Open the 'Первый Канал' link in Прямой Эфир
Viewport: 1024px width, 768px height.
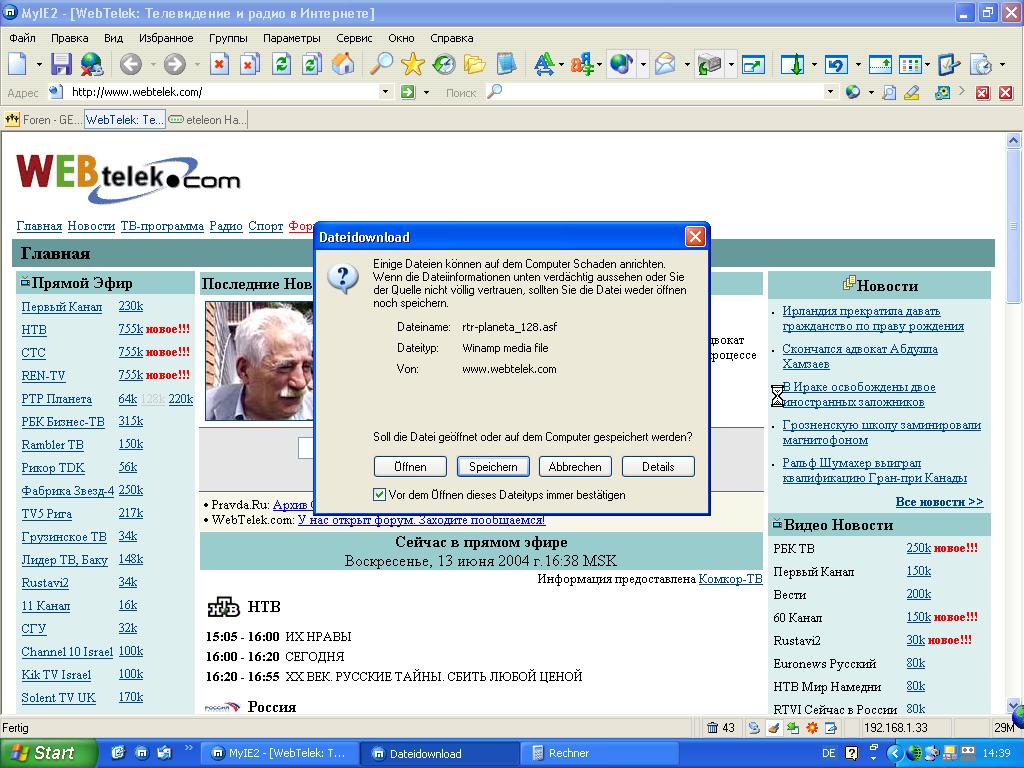[x=61, y=306]
